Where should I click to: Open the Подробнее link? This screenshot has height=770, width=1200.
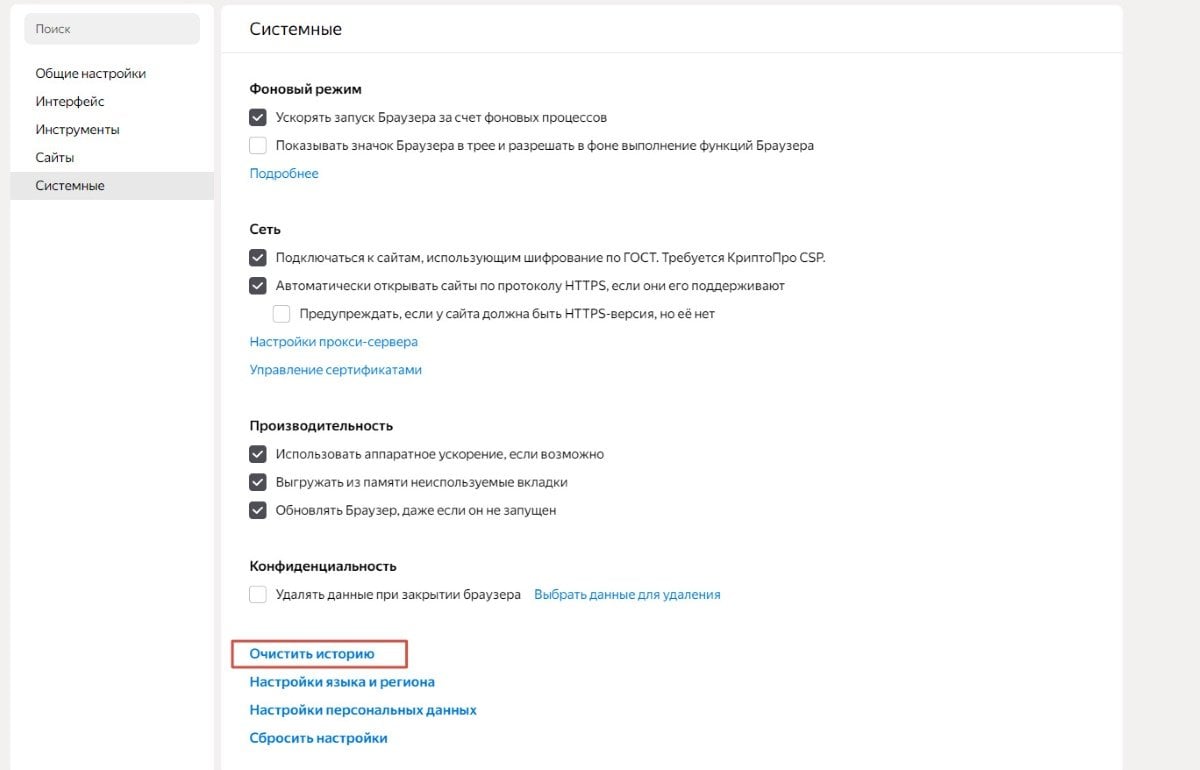click(284, 173)
